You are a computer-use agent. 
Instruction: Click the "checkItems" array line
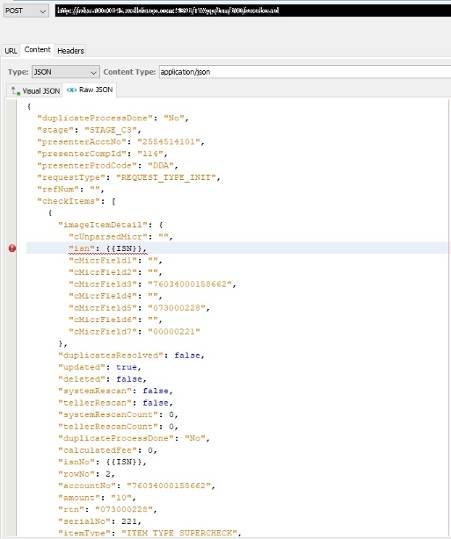click(x=76, y=201)
